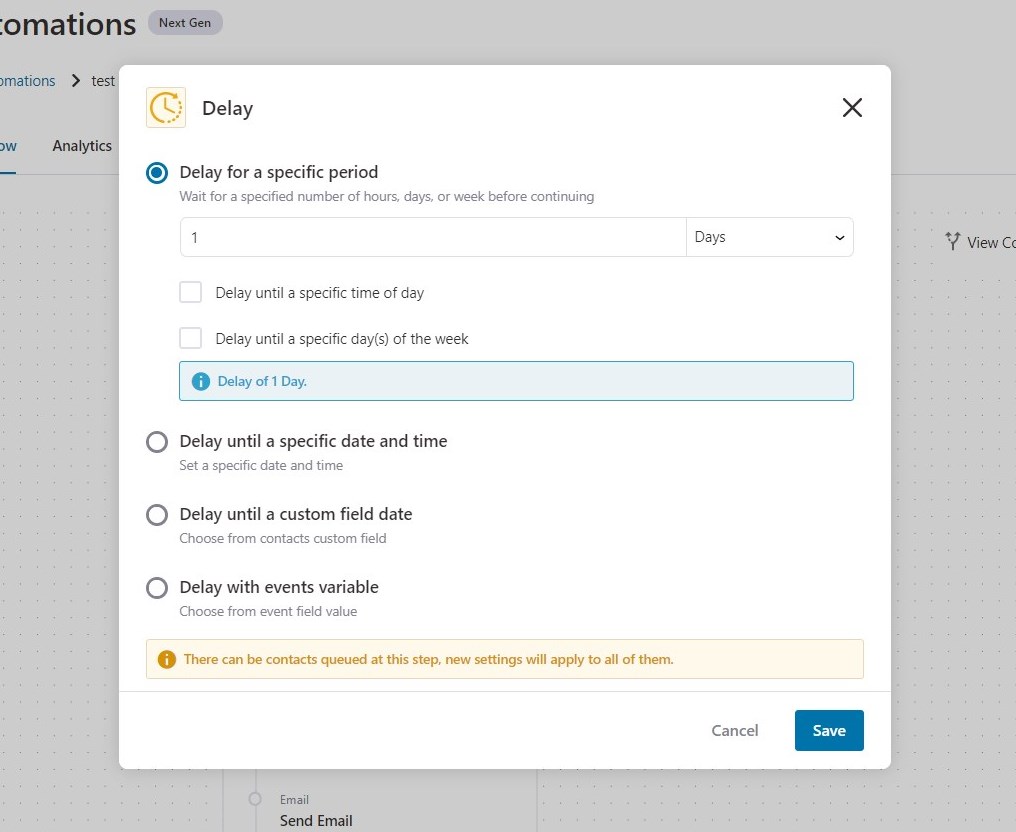This screenshot has height=832, width=1016.
Task: Click the Delay dialog title
Action: pyautogui.click(x=227, y=108)
